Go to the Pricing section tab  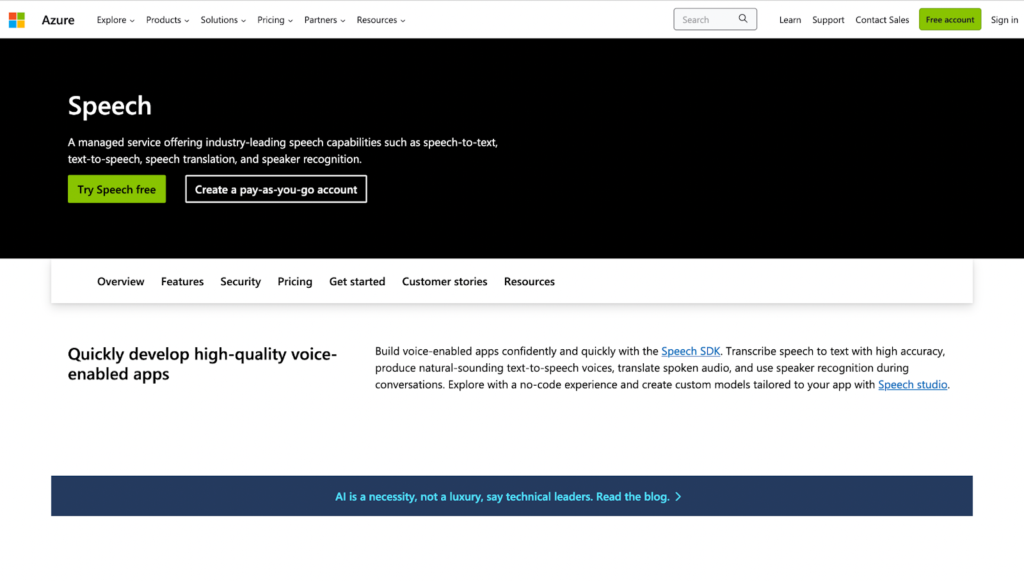click(x=295, y=282)
